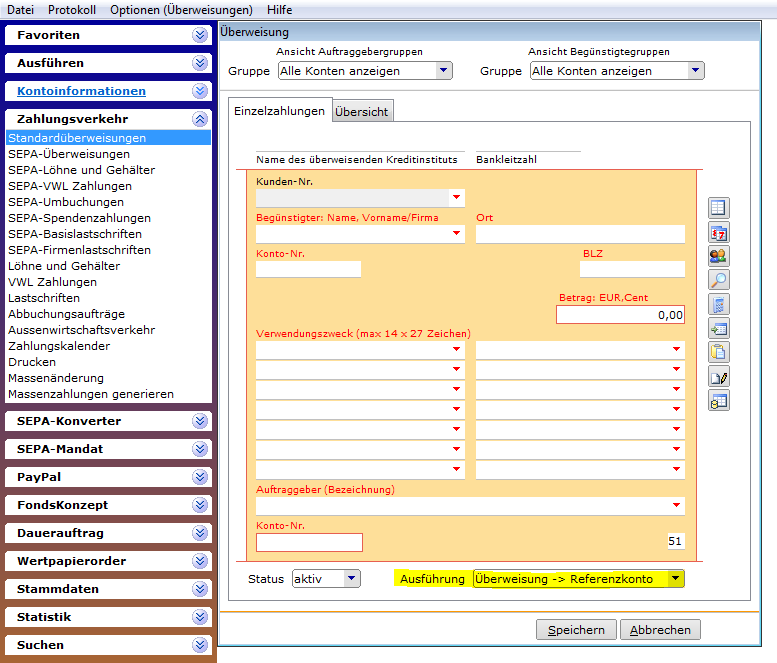
Task: Expand the Favoriten panel chevron
Action: [200, 35]
